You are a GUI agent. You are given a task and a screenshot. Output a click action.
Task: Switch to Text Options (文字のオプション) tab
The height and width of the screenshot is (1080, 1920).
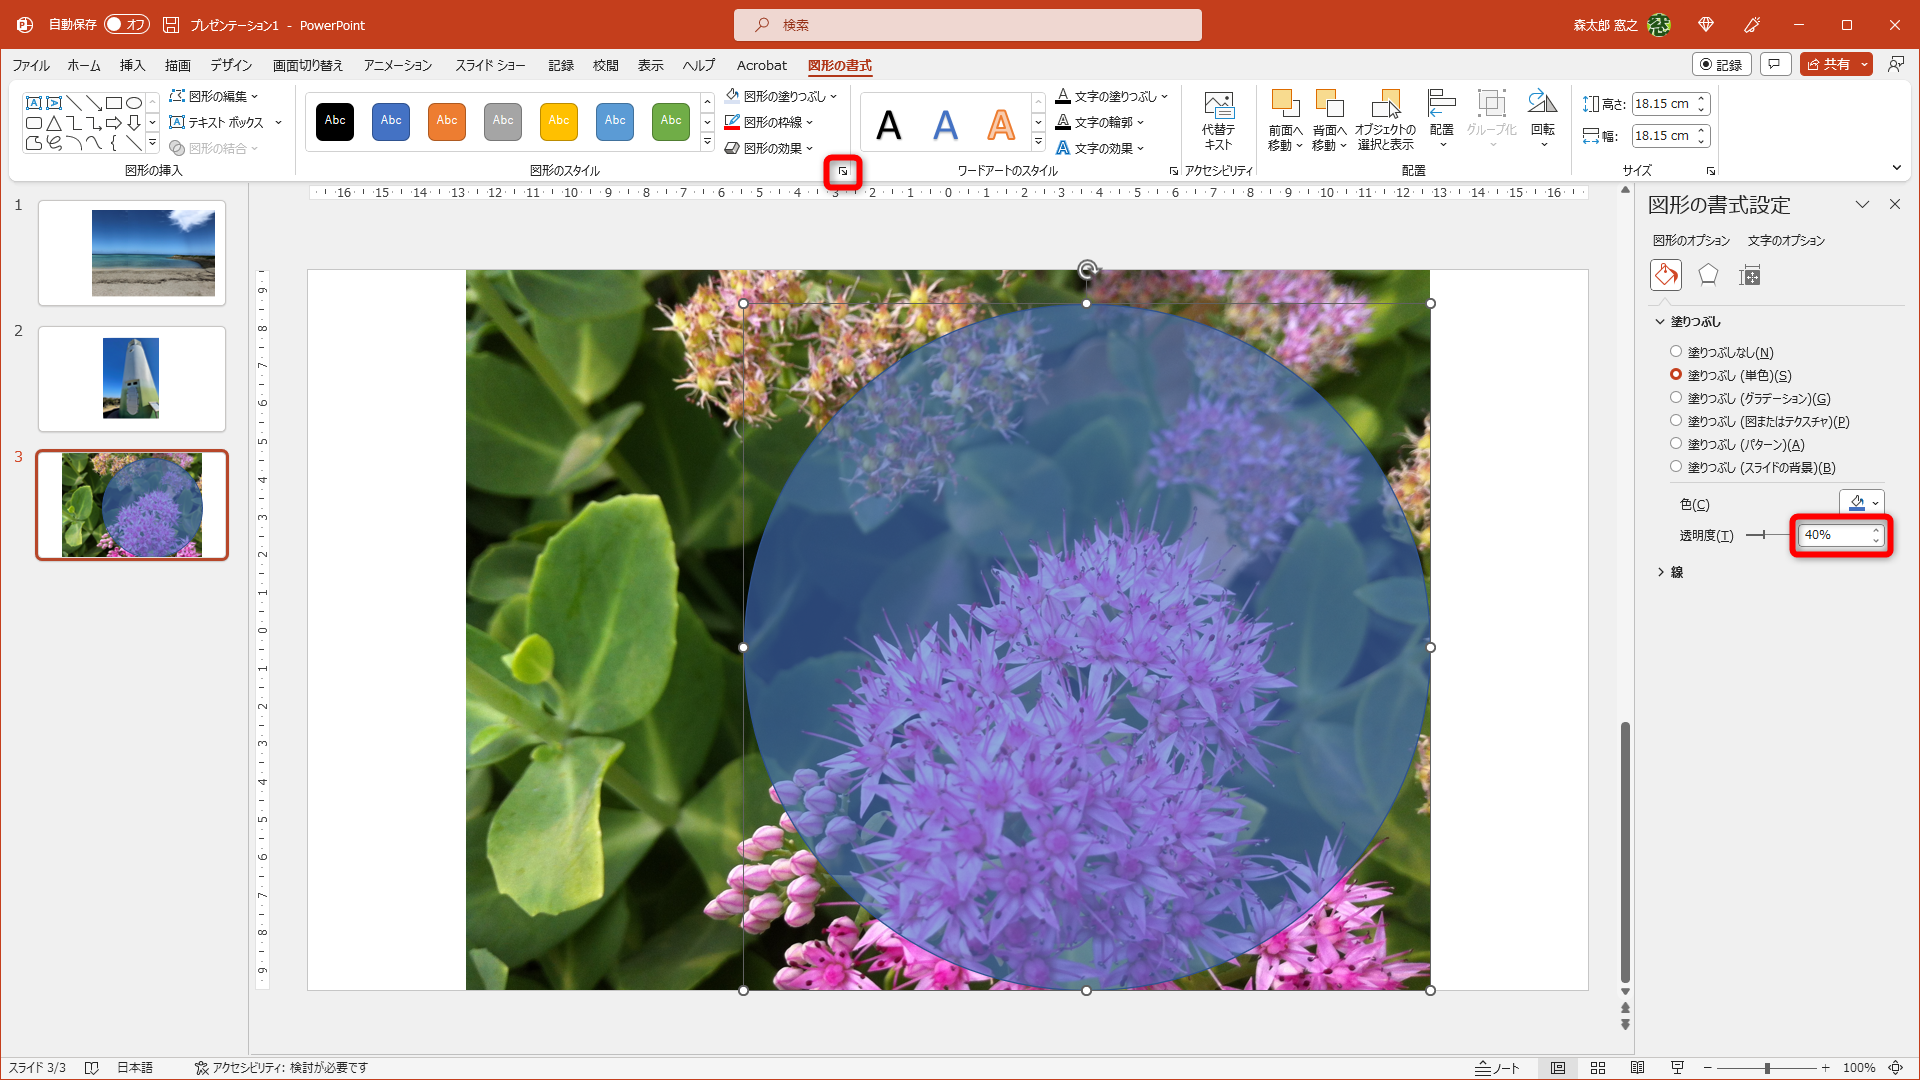[1786, 240]
